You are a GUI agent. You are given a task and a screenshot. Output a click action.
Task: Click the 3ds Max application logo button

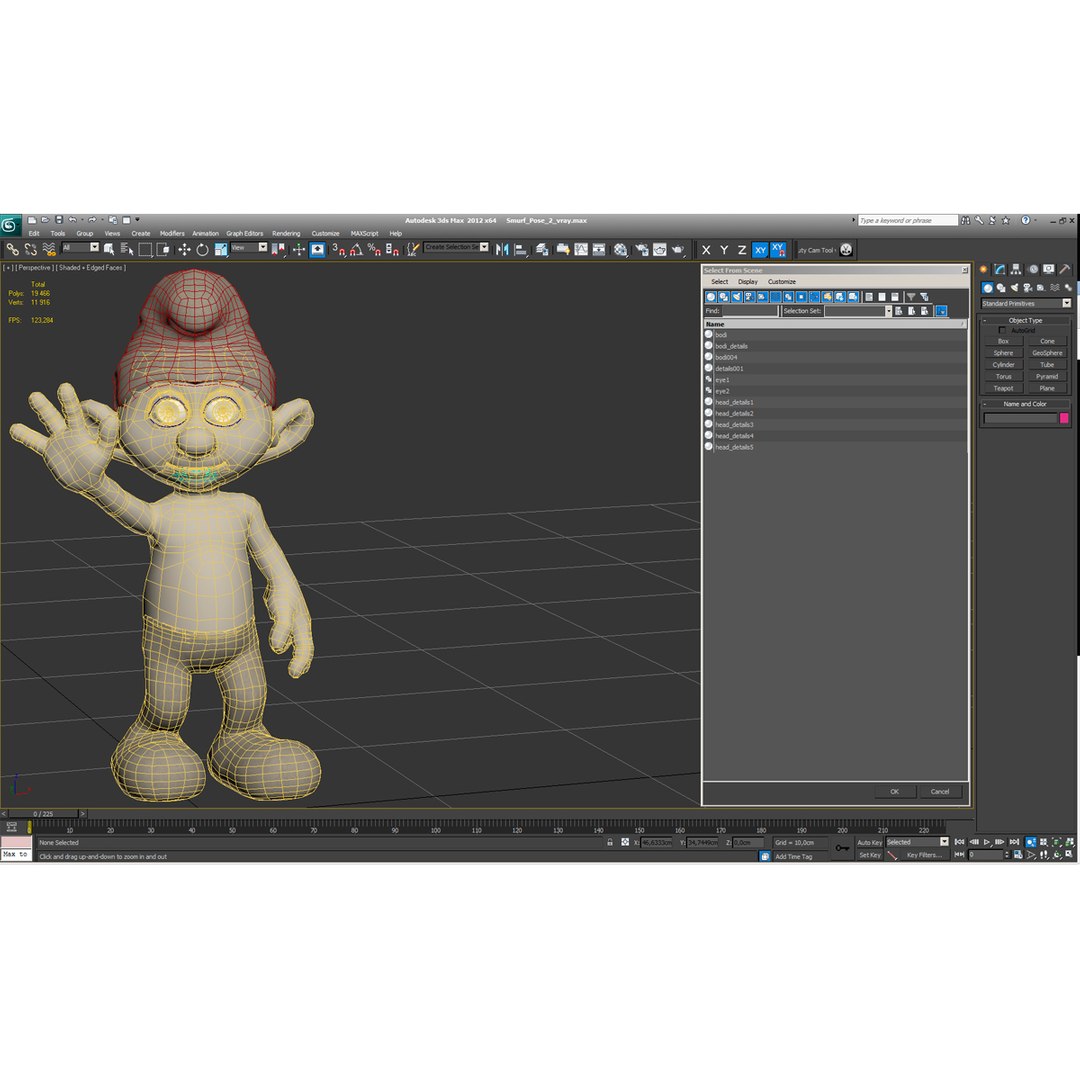click(10, 225)
